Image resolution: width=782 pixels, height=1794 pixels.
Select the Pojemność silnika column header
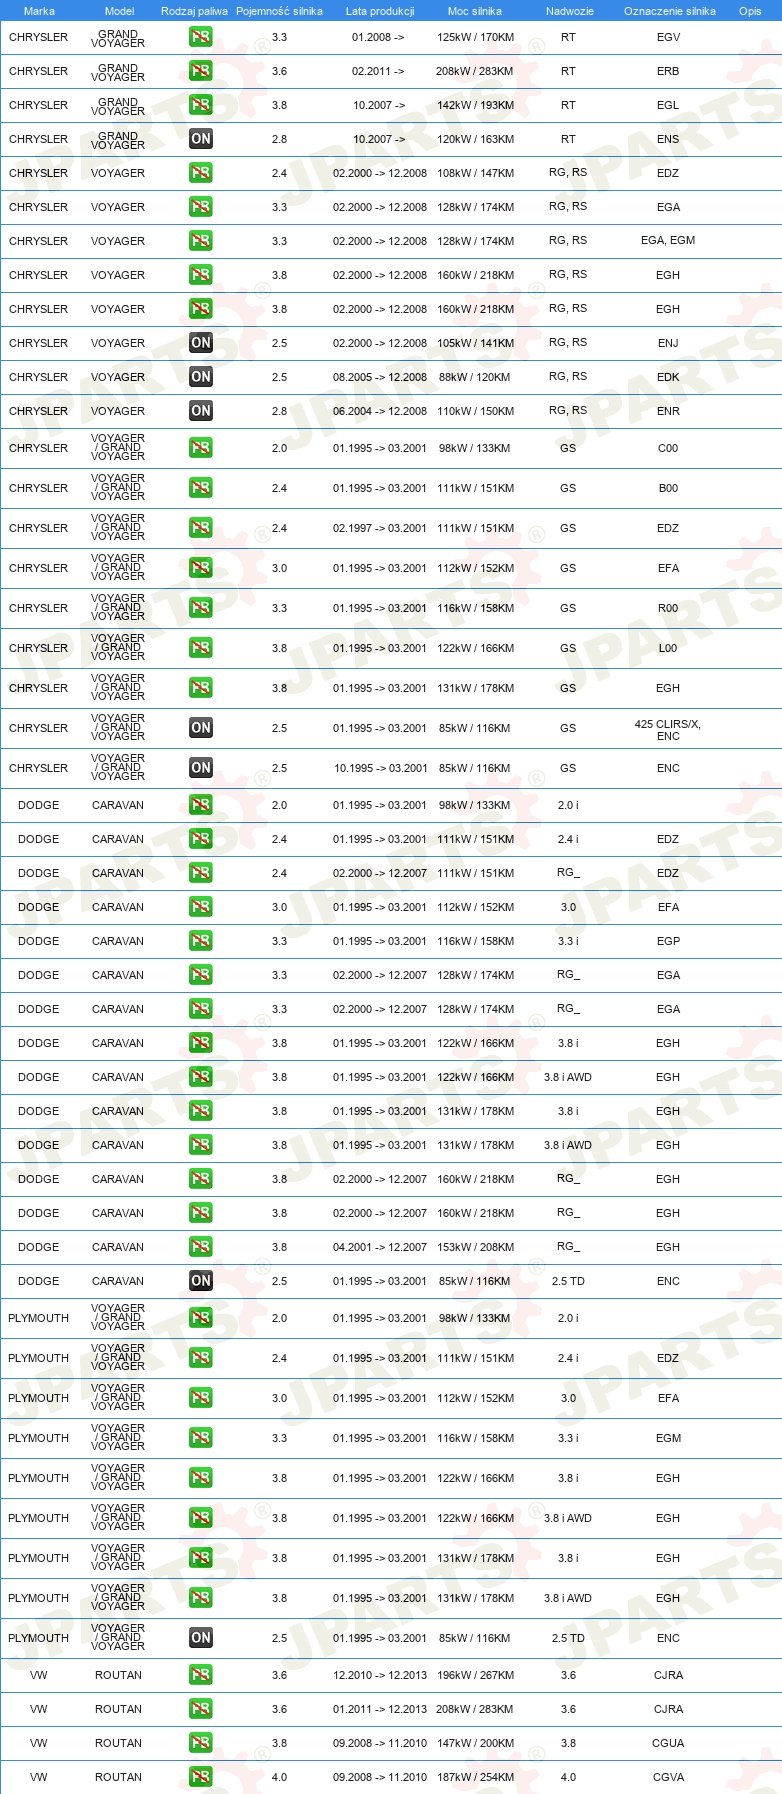click(279, 11)
